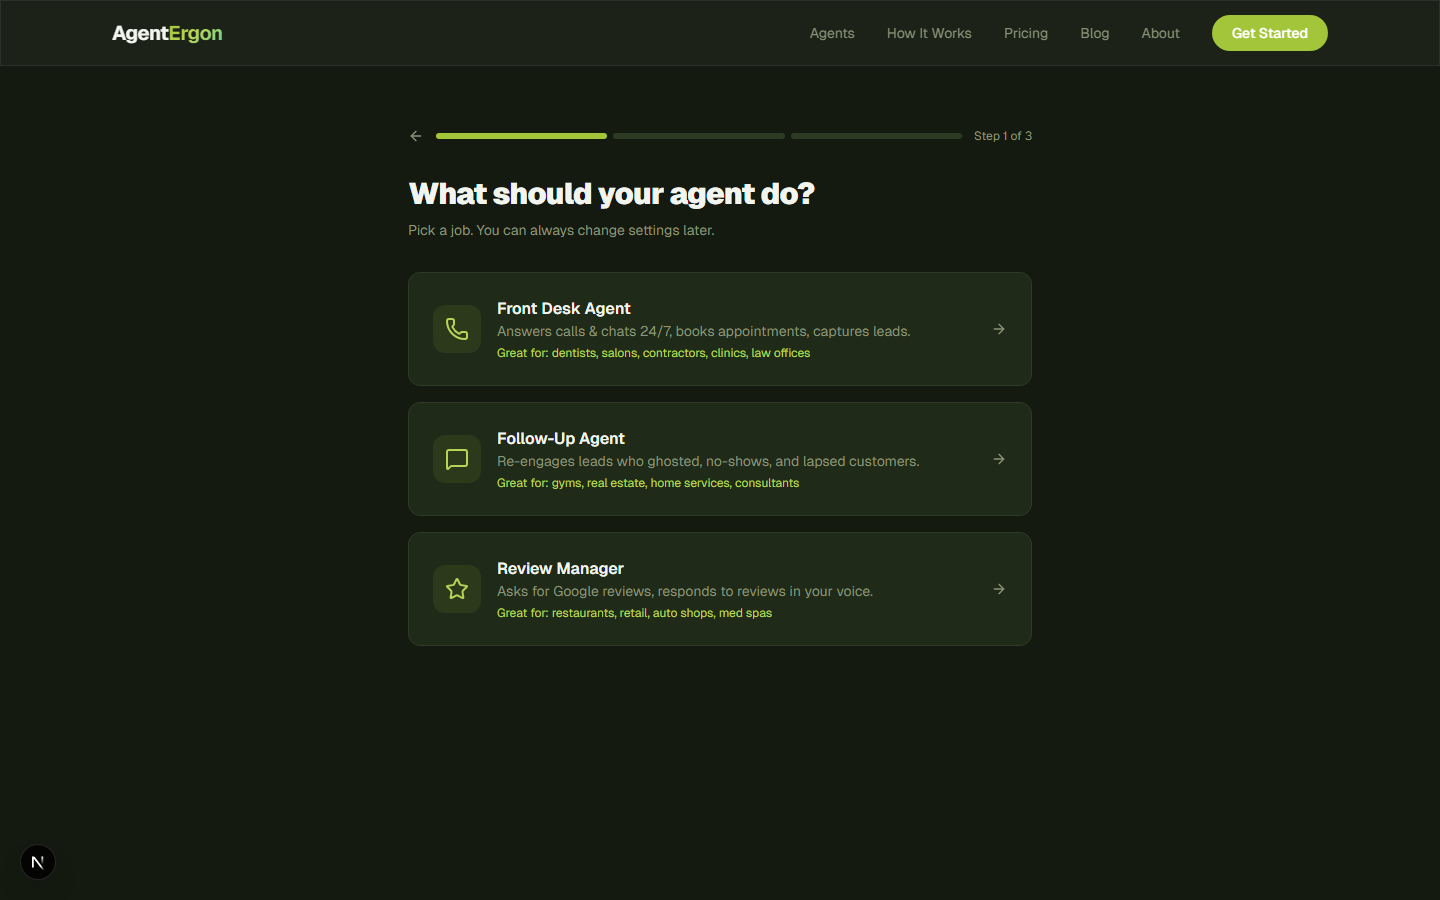
Task: Click 'Re-engages leads who ghosted' description
Action: point(708,461)
